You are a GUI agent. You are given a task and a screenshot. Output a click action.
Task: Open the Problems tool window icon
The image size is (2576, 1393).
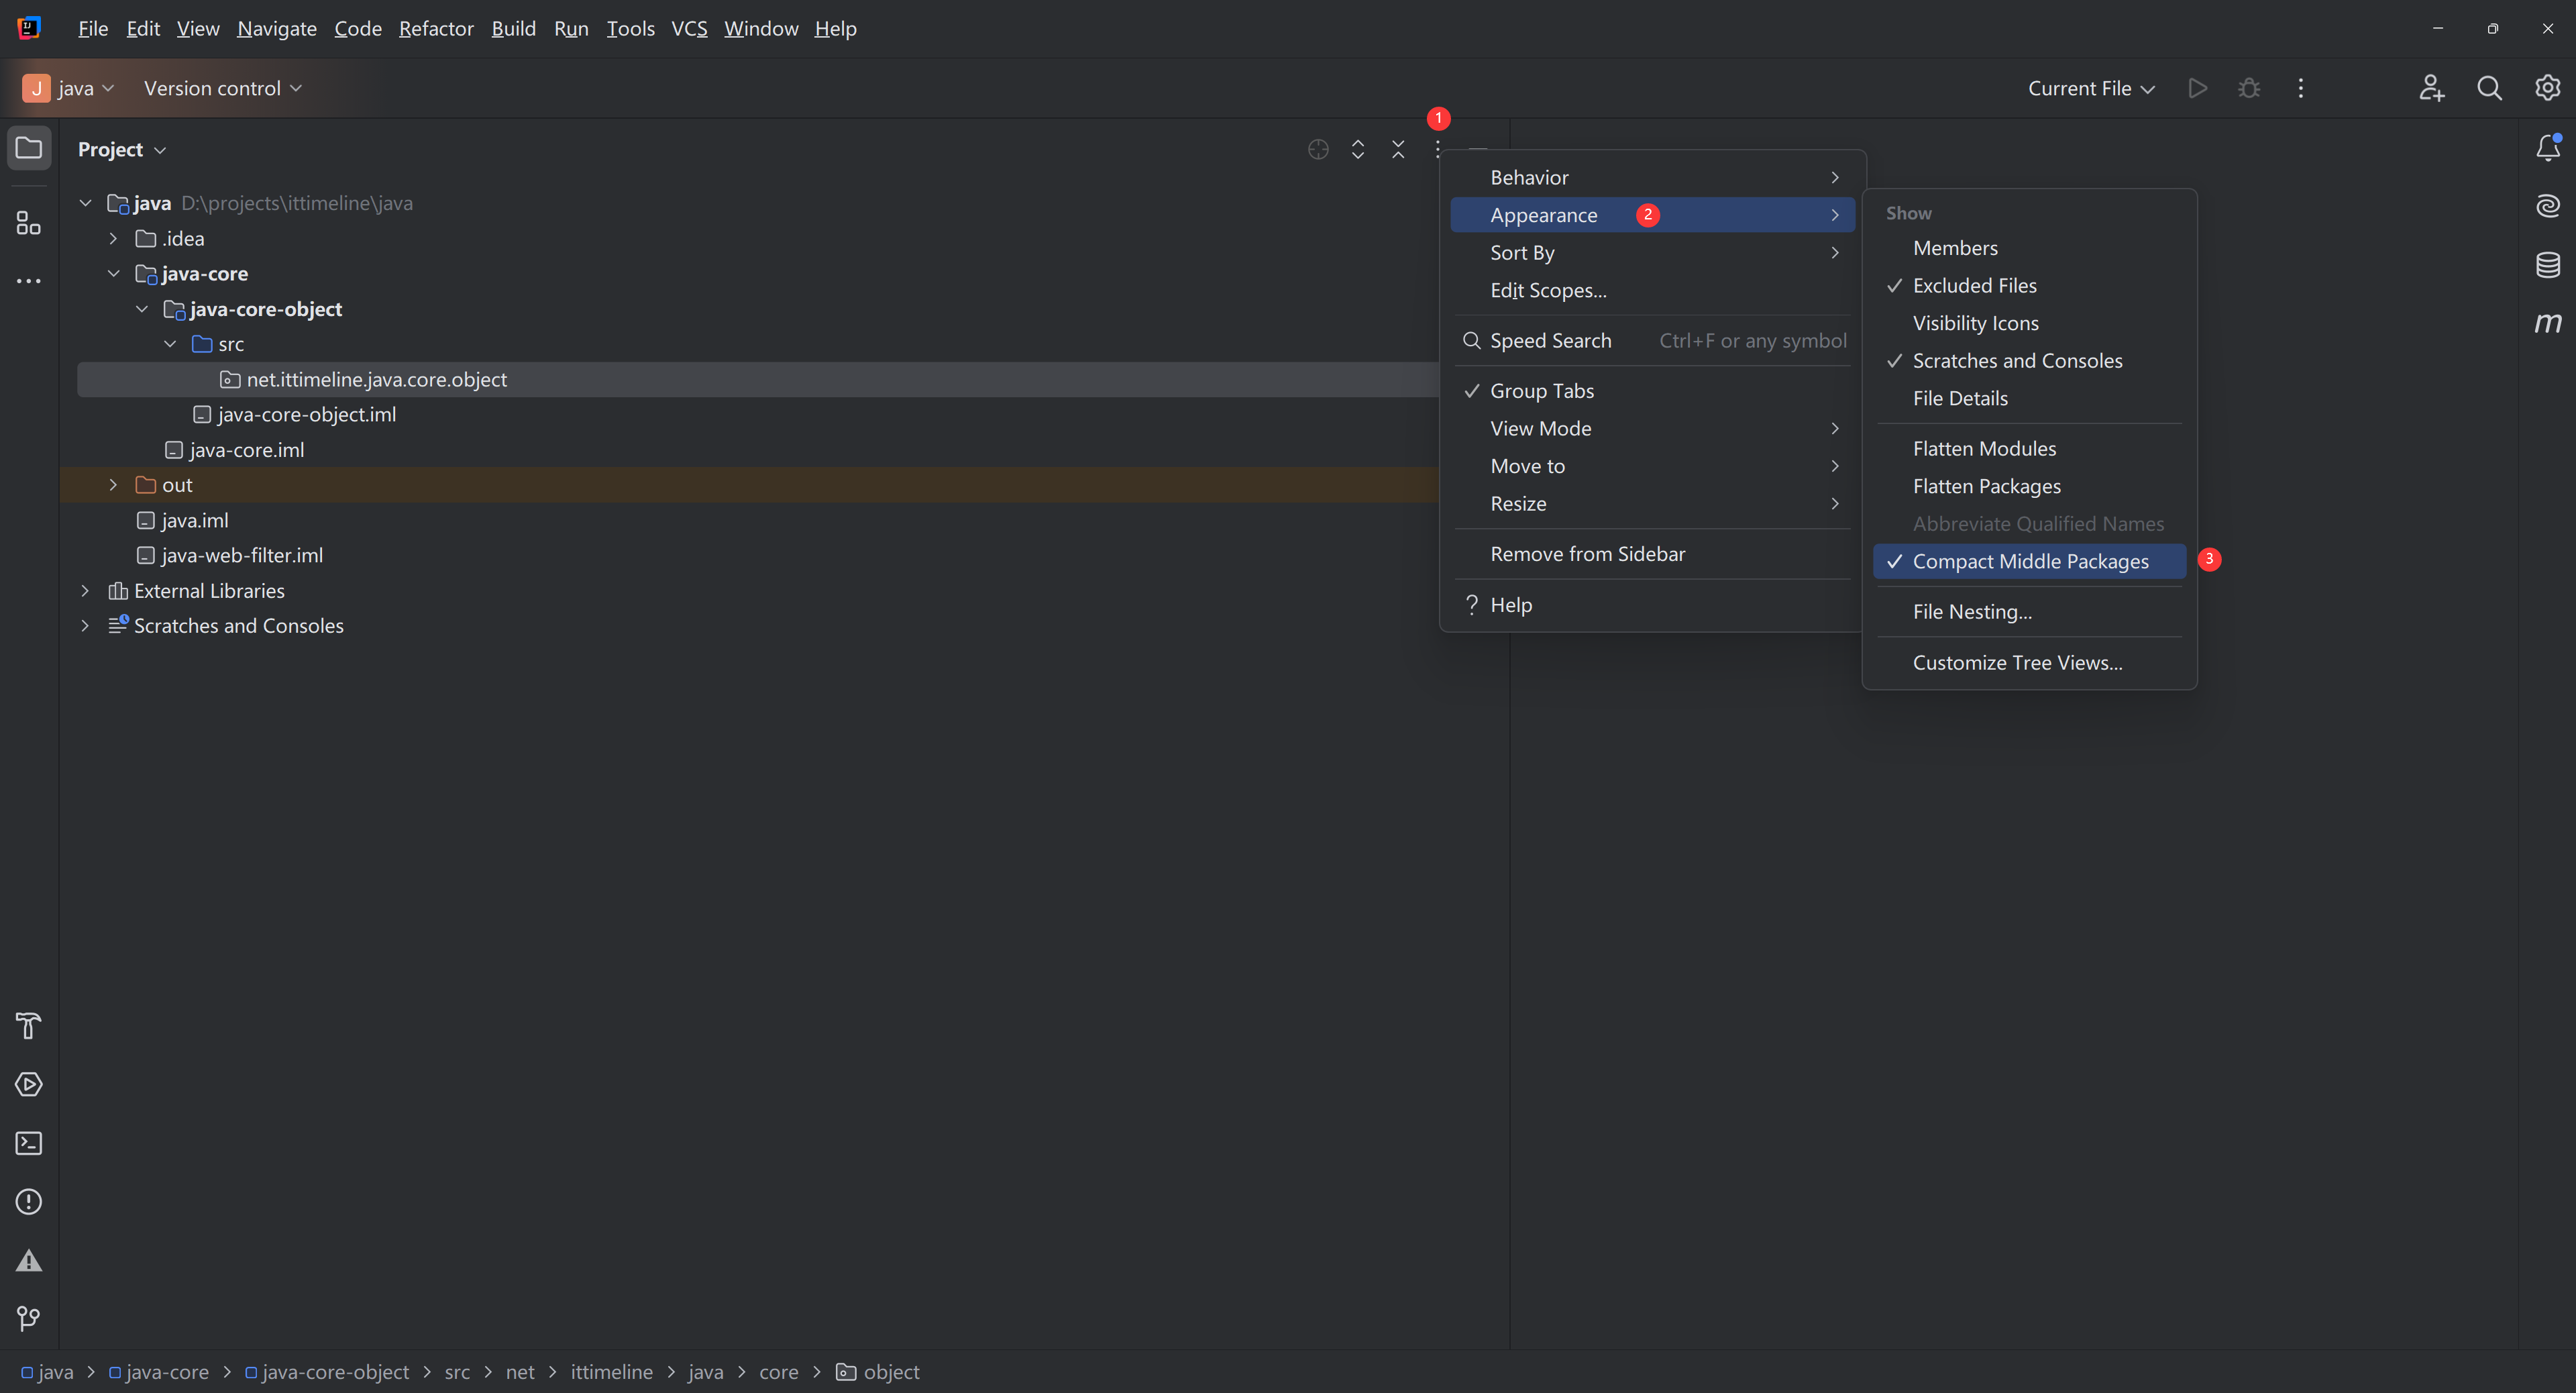28,1202
